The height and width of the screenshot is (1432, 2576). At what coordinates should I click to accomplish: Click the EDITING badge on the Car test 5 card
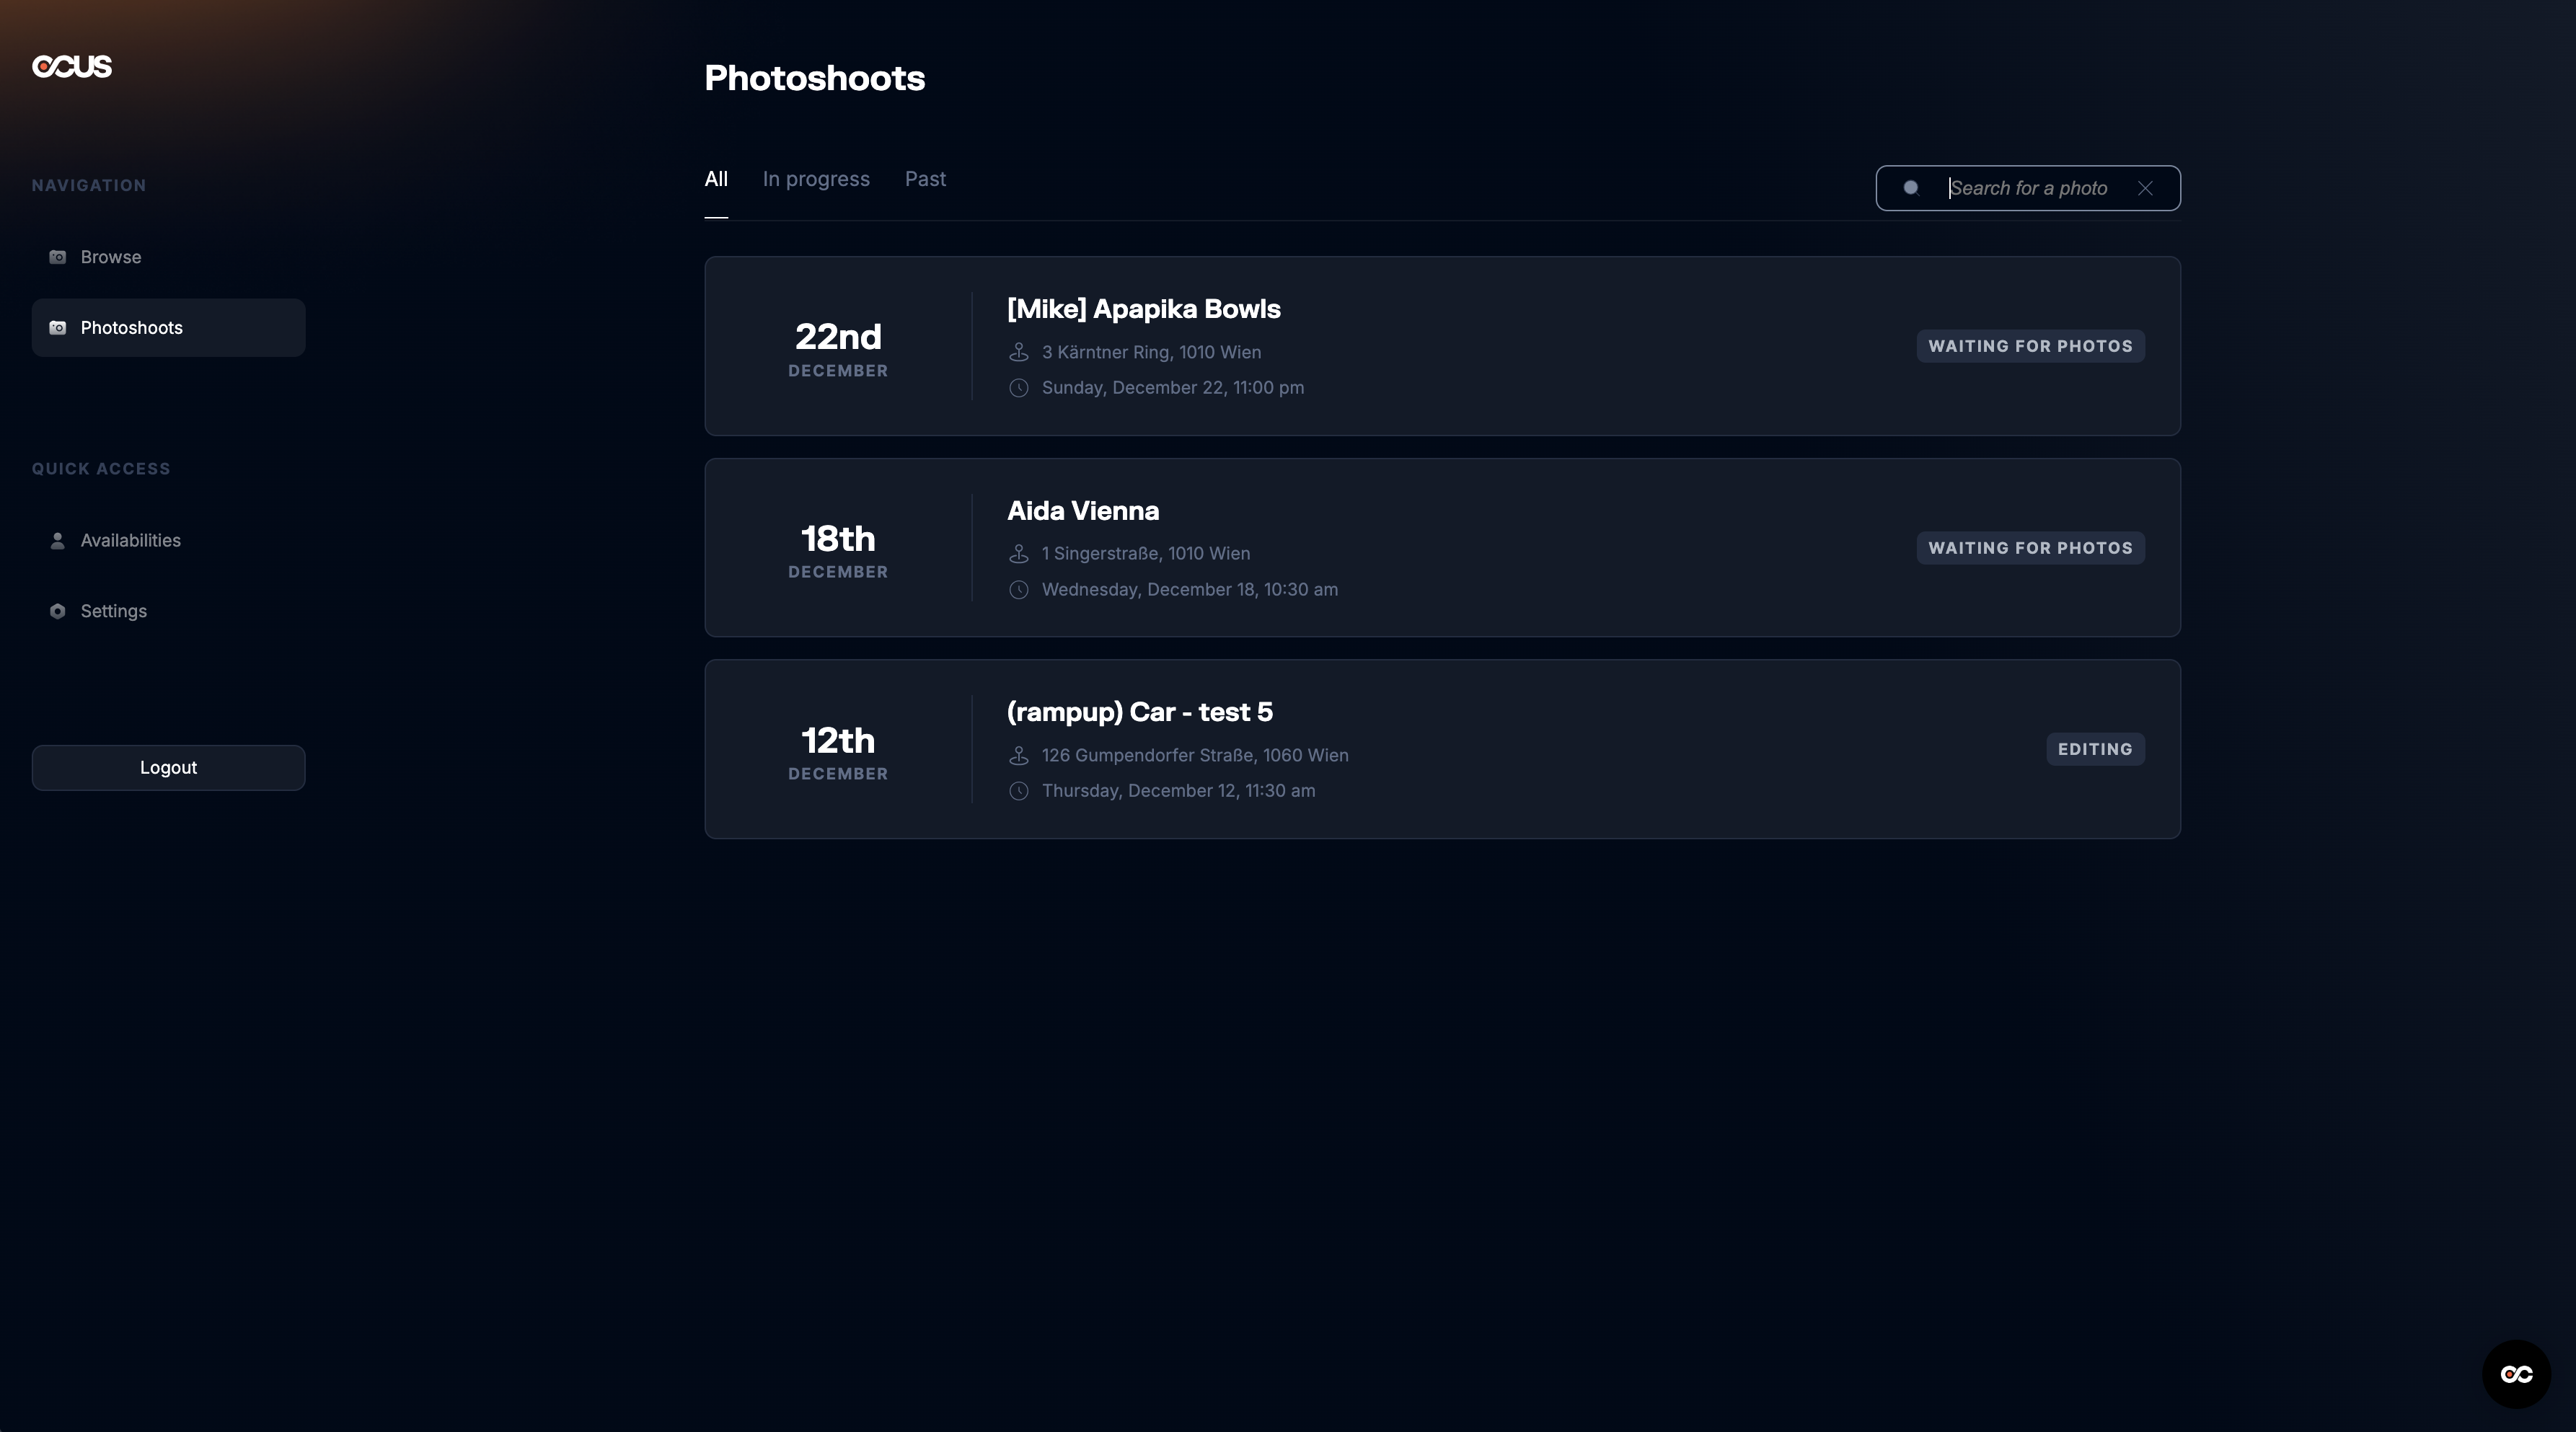coord(2095,749)
